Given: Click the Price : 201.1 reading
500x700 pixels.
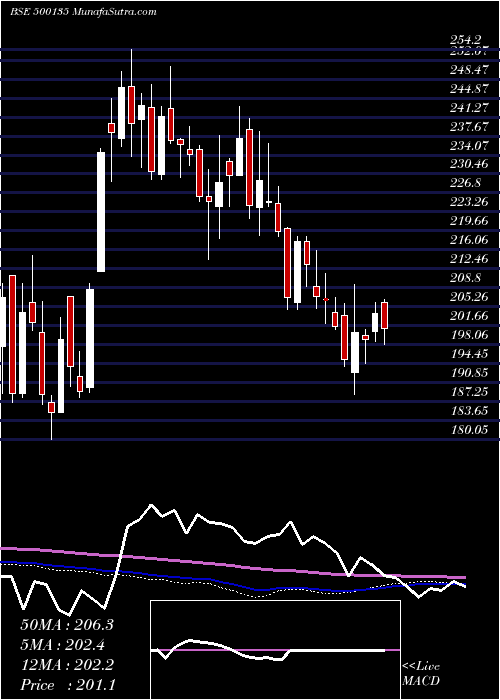Looking at the screenshot, I should click(67, 685).
